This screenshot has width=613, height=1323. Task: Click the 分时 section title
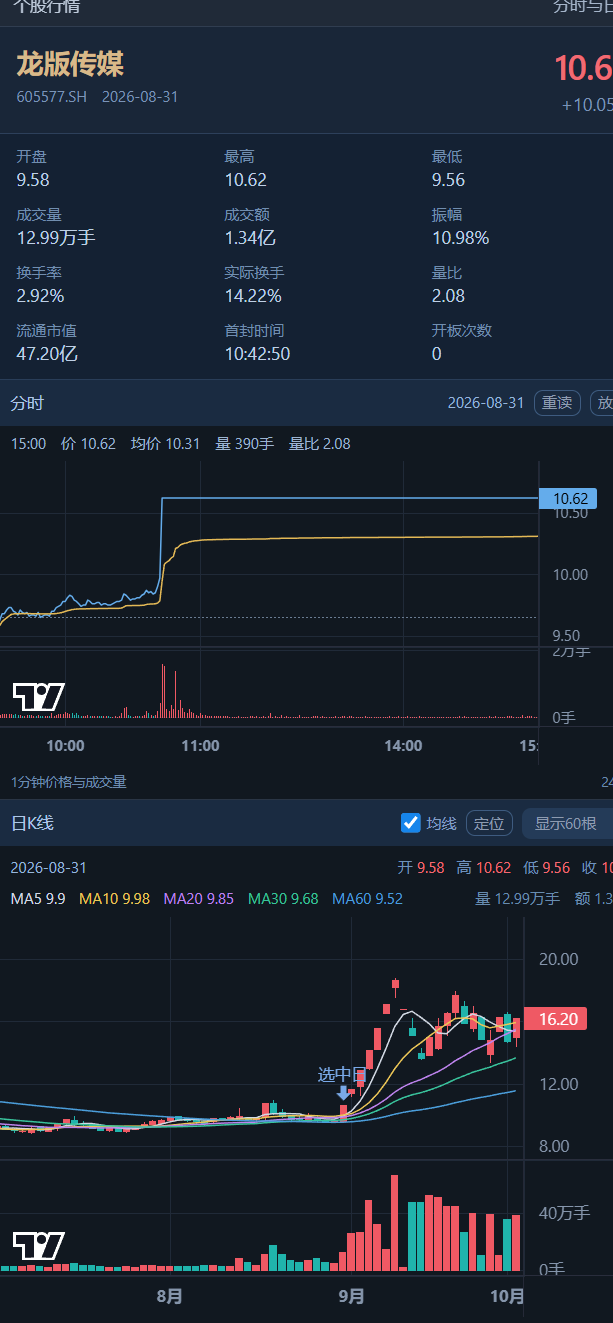(27, 403)
